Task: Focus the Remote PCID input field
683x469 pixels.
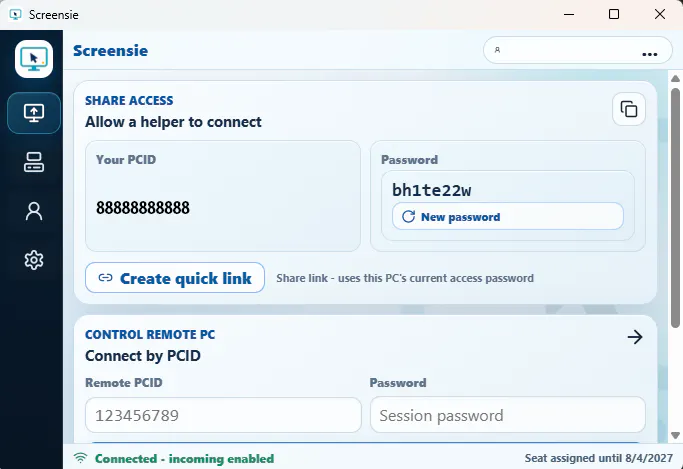Action: pyautogui.click(x=223, y=415)
